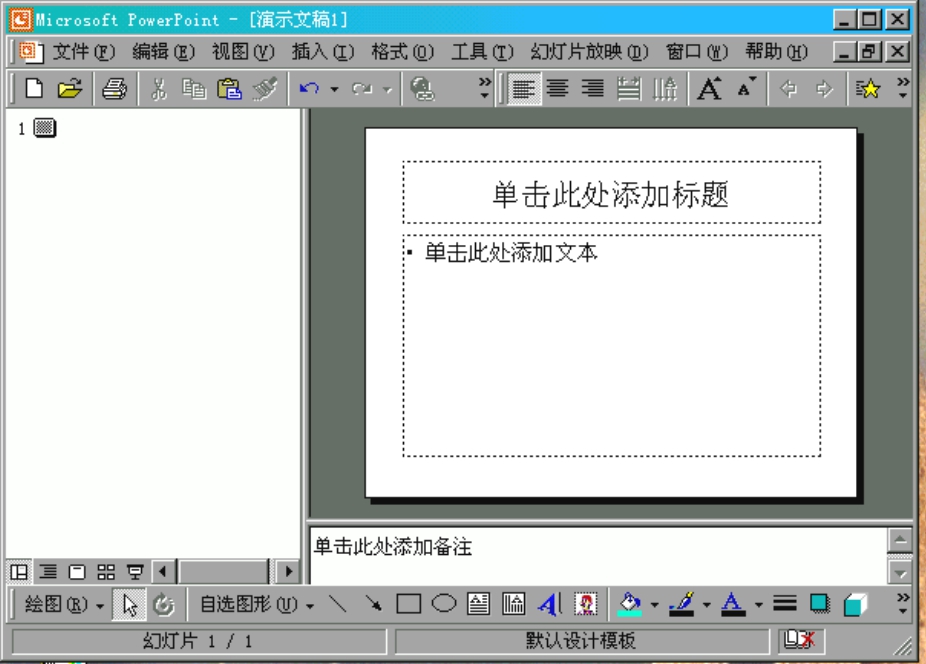This screenshot has width=926, height=664.
Task: Apply Line Color brush swatch
Action: point(682,604)
